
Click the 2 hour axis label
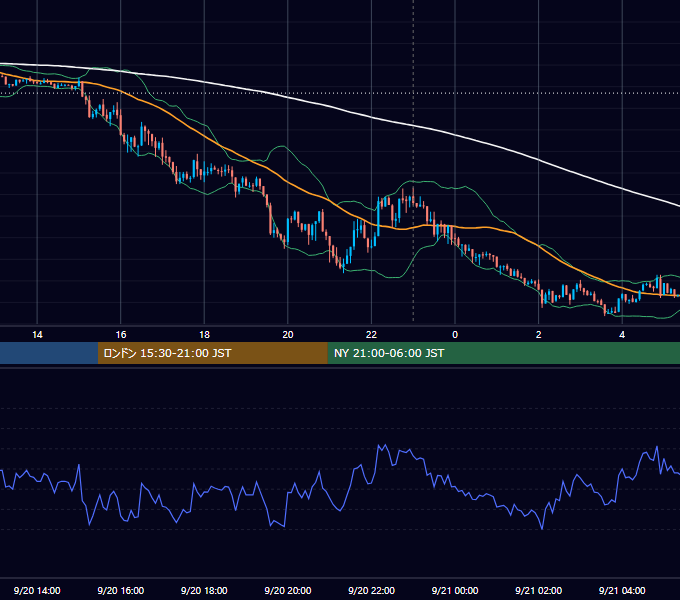pyautogui.click(x=539, y=335)
